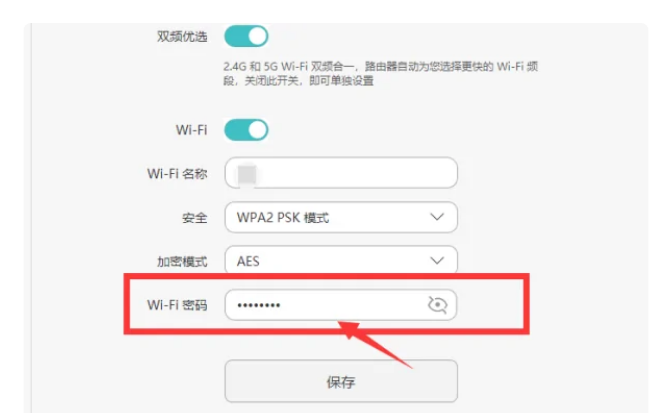Open the 安全 WPA2 PSK 模式 dropdown
Image resolution: width=669 pixels, height=413 pixels.
pos(341,217)
